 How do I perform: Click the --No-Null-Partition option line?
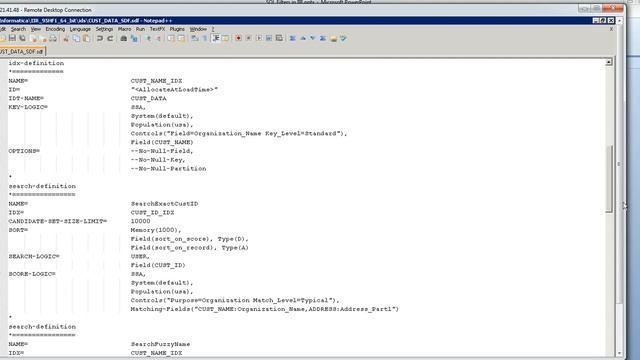[x=168, y=169]
